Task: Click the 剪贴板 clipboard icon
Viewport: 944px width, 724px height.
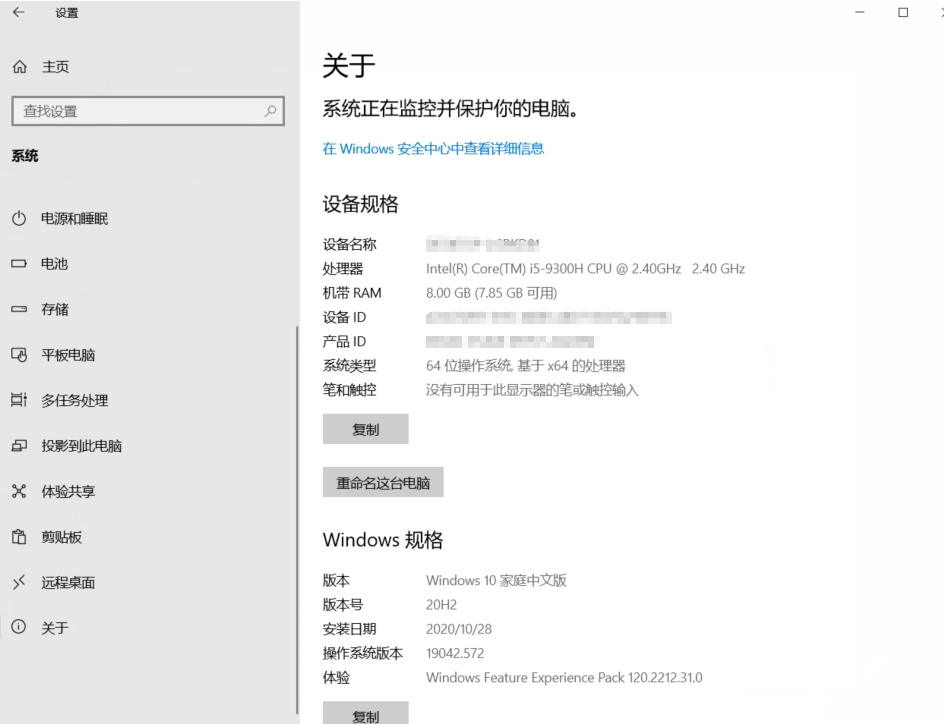Action: tap(19, 537)
